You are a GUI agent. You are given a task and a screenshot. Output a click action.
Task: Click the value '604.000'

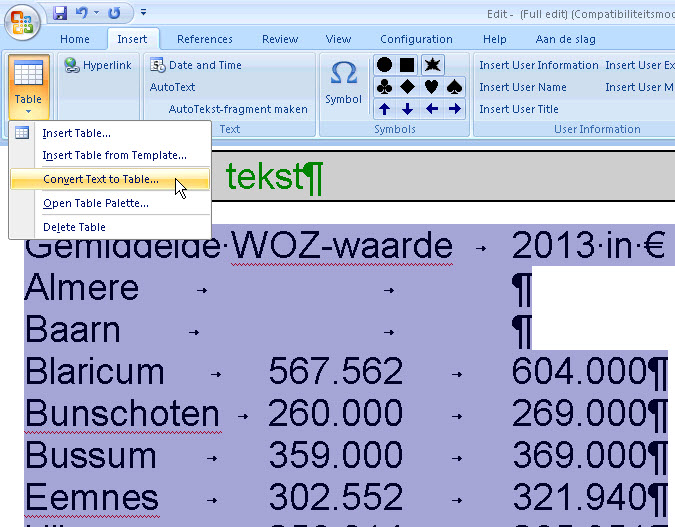point(579,371)
